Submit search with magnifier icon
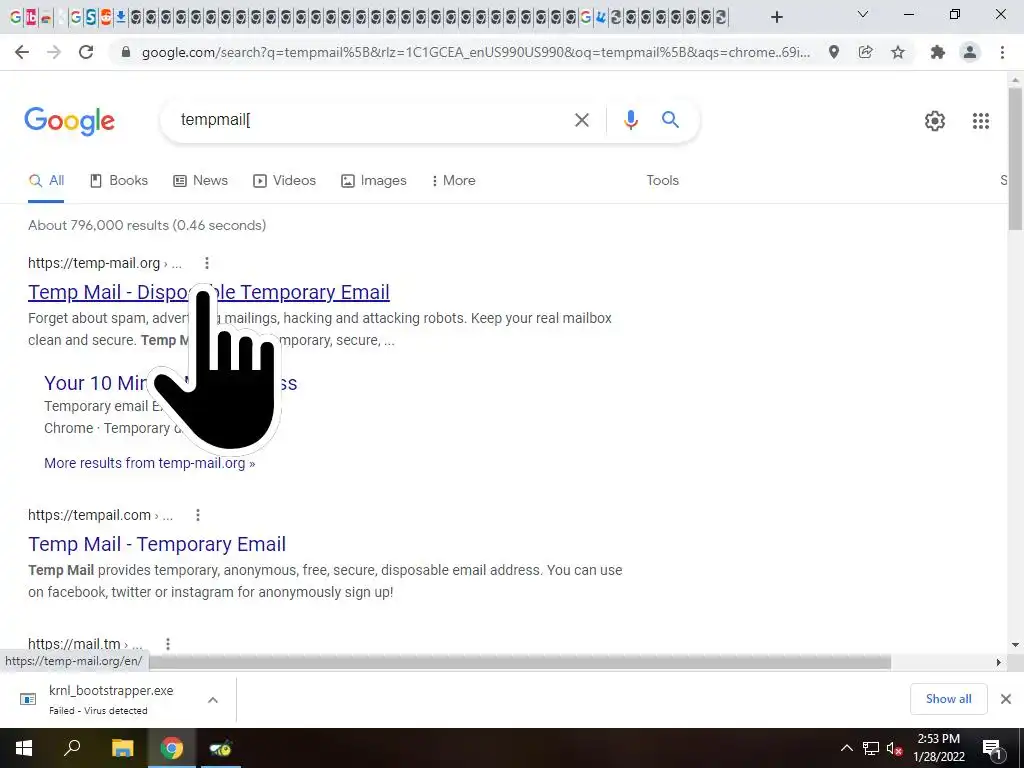The image size is (1024, 768). point(670,120)
